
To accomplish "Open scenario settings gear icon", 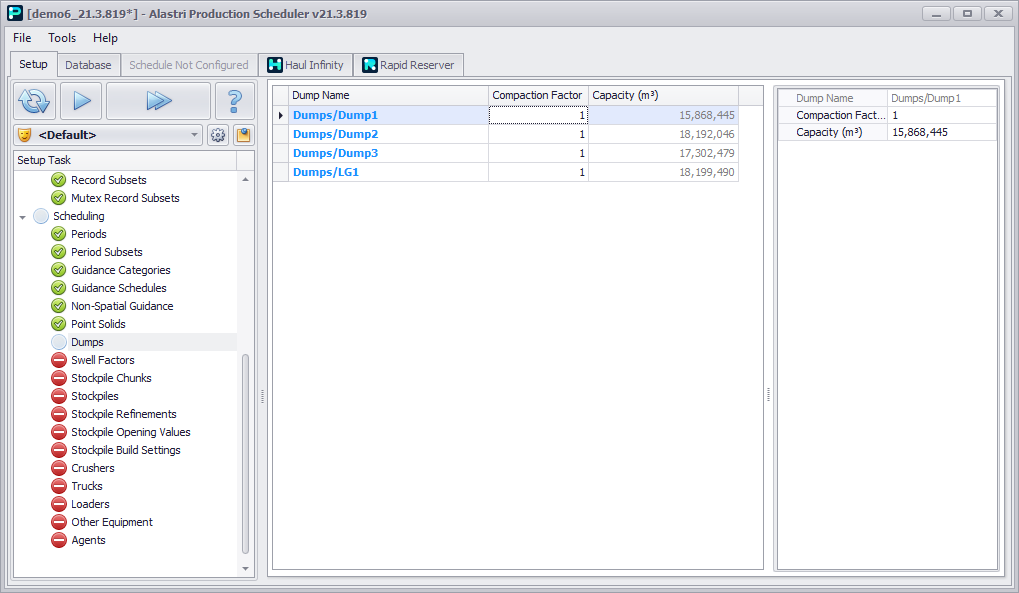I will pyautogui.click(x=218, y=135).
